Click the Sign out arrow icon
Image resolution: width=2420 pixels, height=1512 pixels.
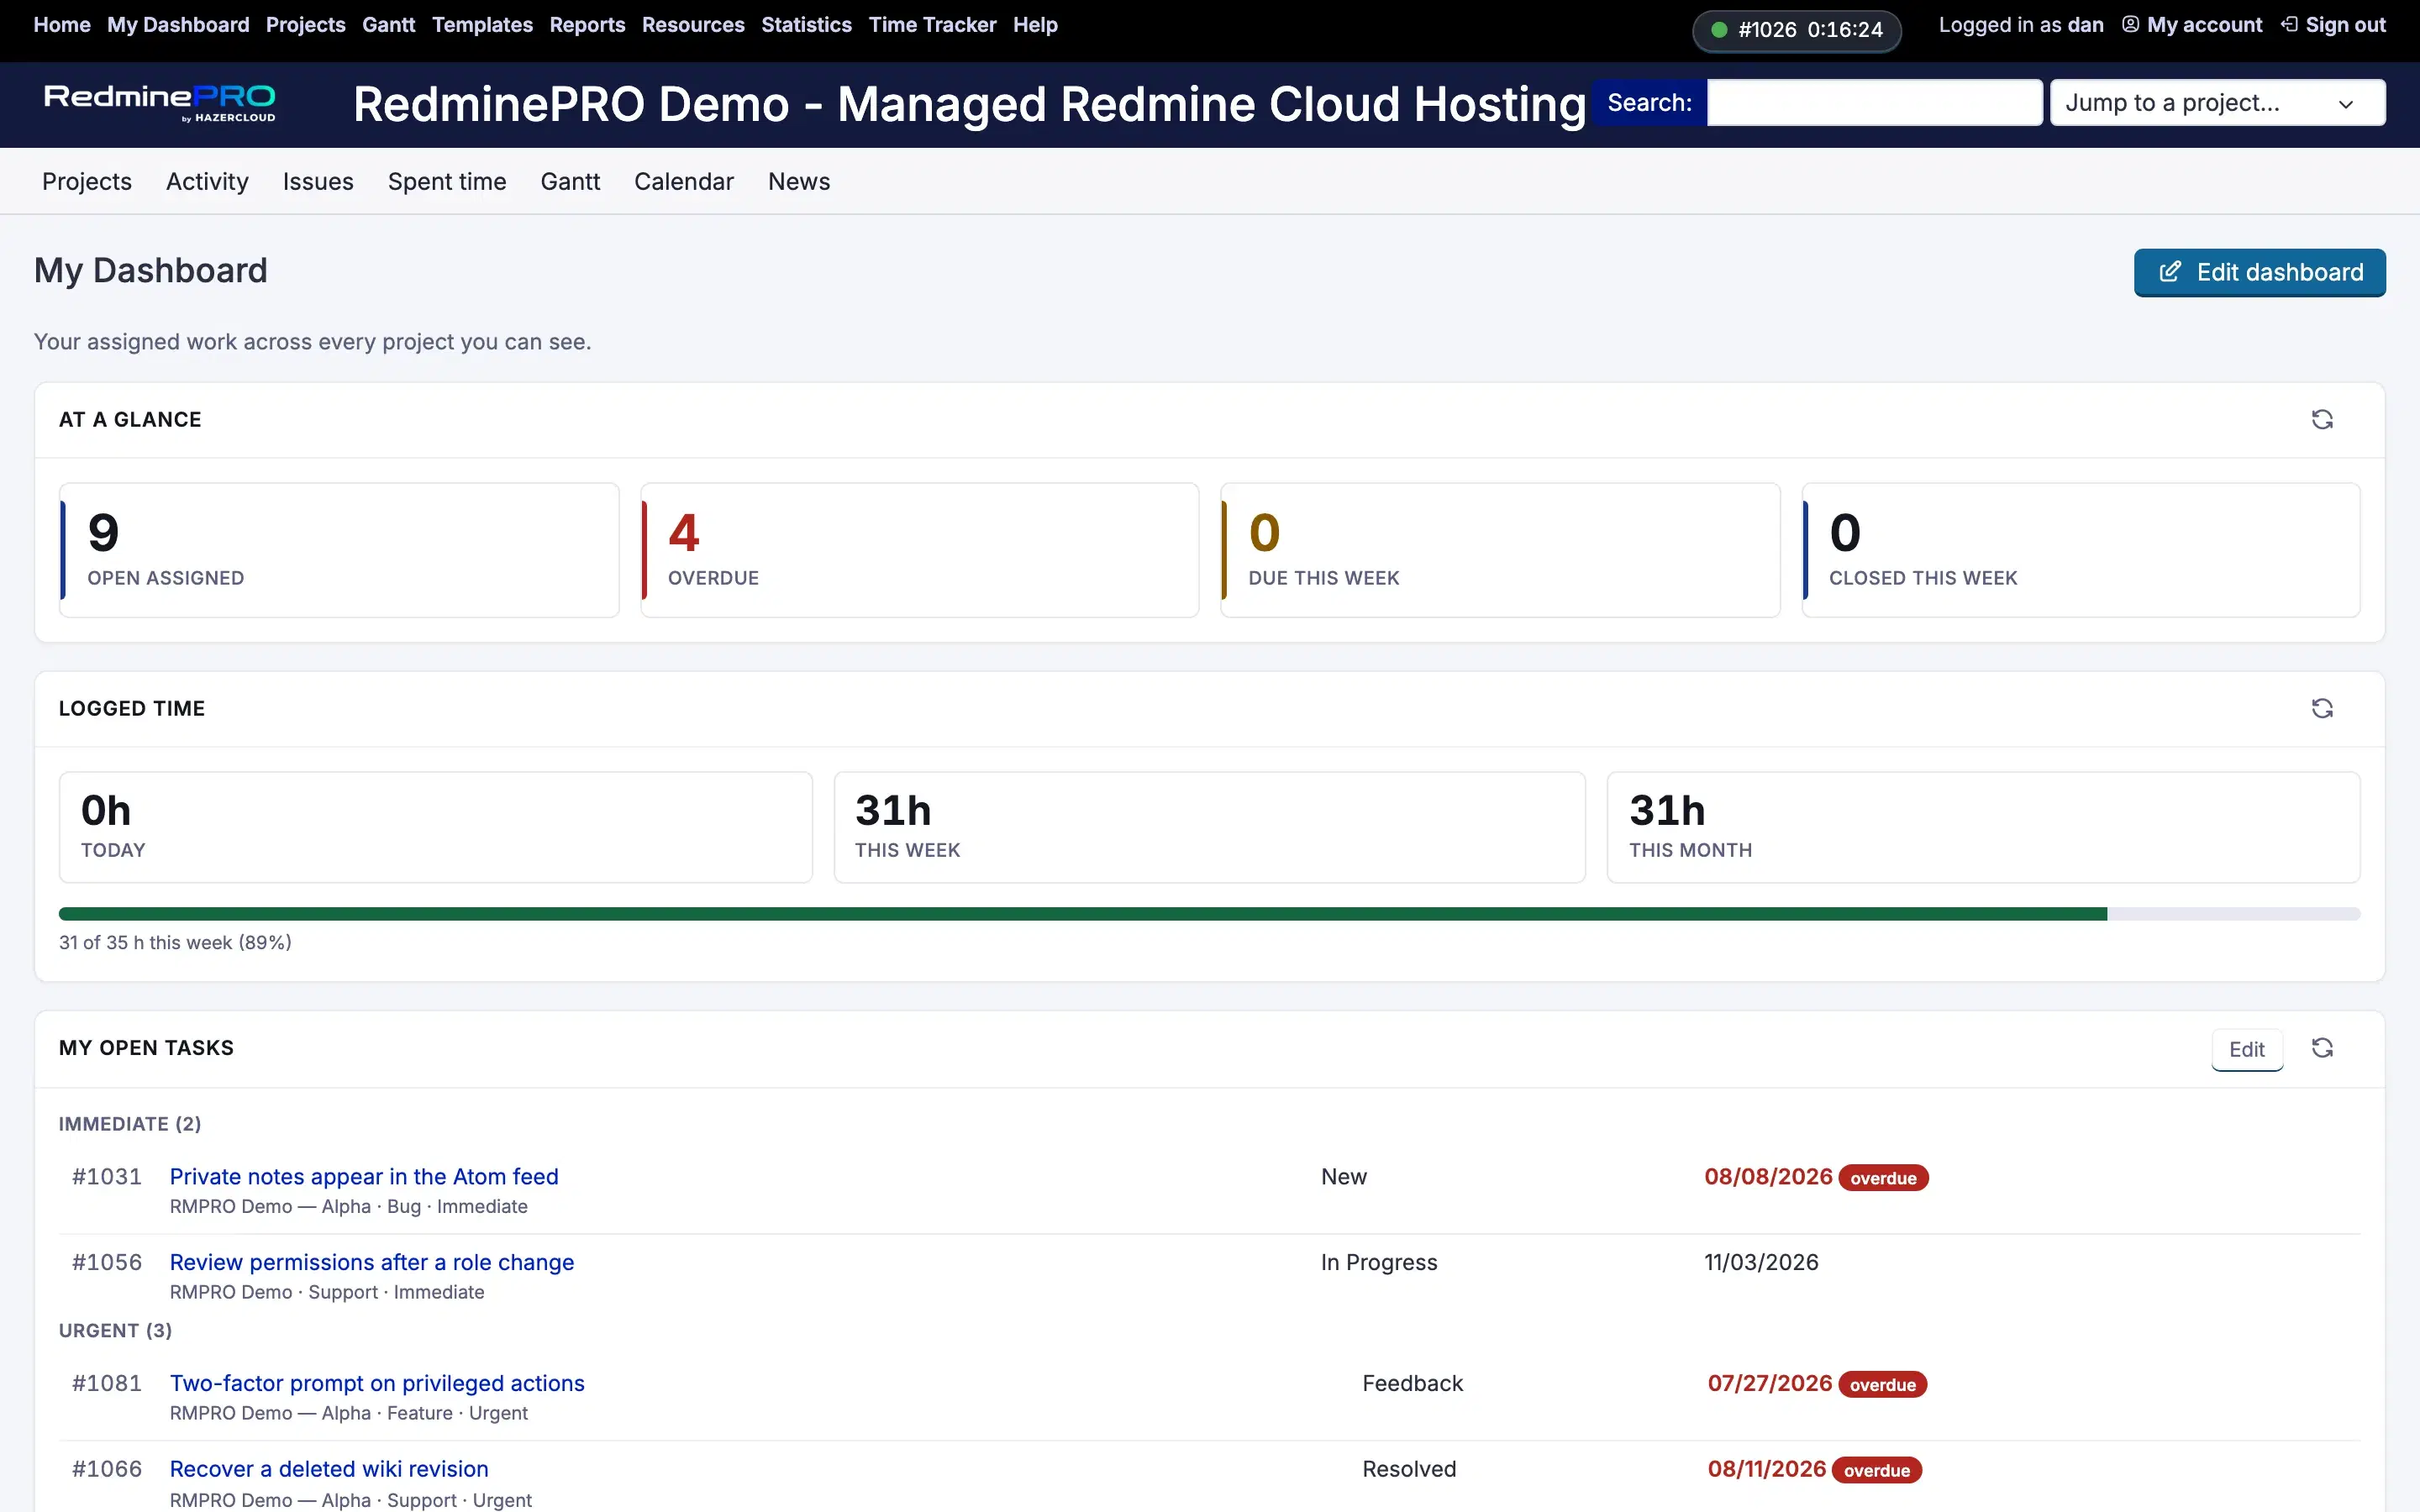point(2289,24)
